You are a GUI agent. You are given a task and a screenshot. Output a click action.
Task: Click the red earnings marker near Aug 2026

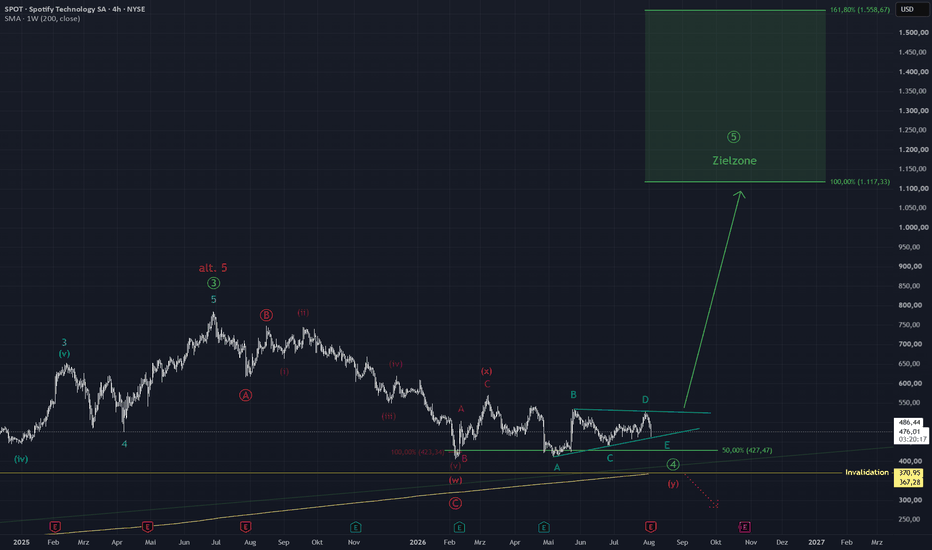pyautogui.click(x=650, y=527)
